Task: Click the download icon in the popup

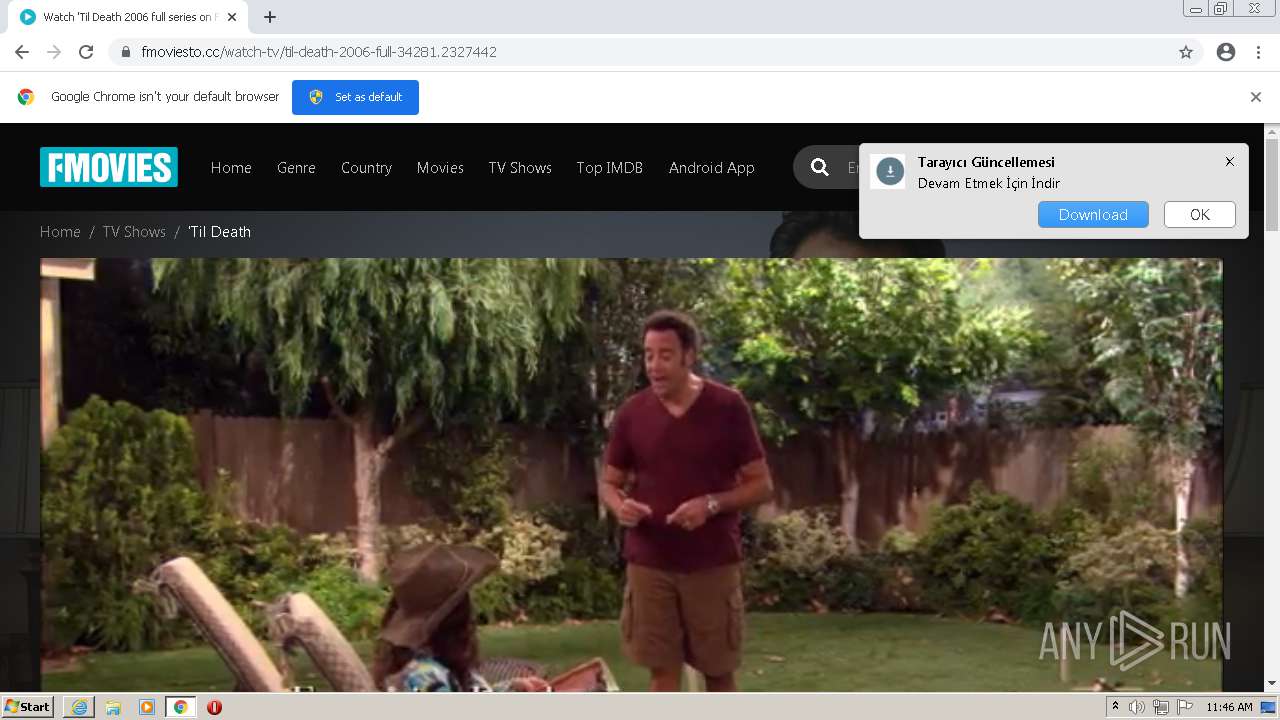Action: coord(889,172)
